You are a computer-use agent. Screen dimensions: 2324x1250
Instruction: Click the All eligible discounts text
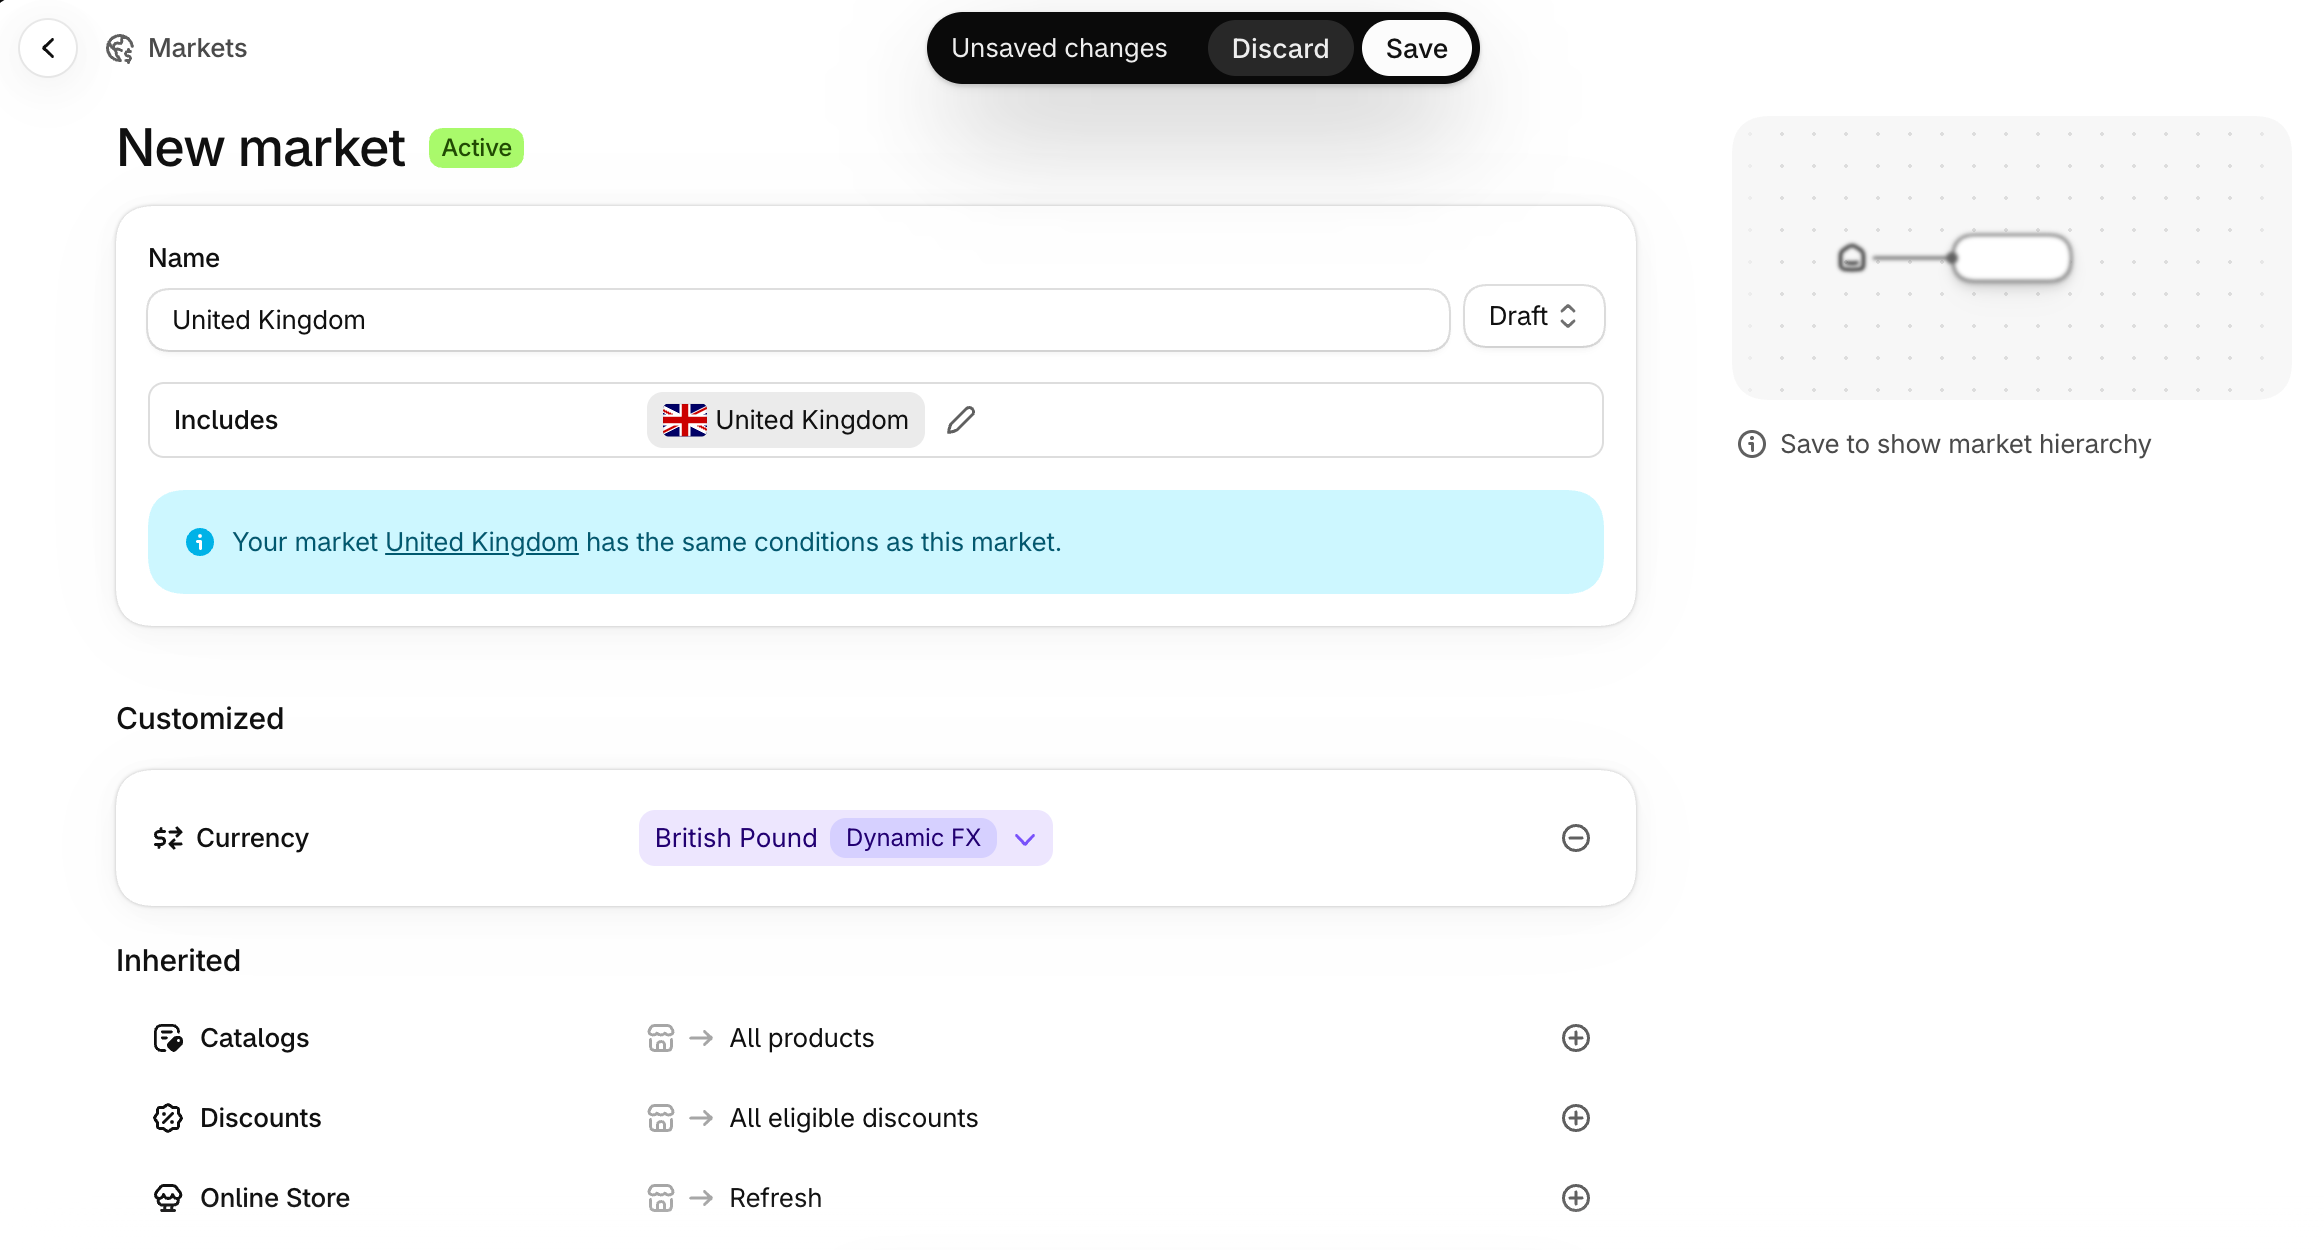pyautogui.click(x=854, y=1118)
